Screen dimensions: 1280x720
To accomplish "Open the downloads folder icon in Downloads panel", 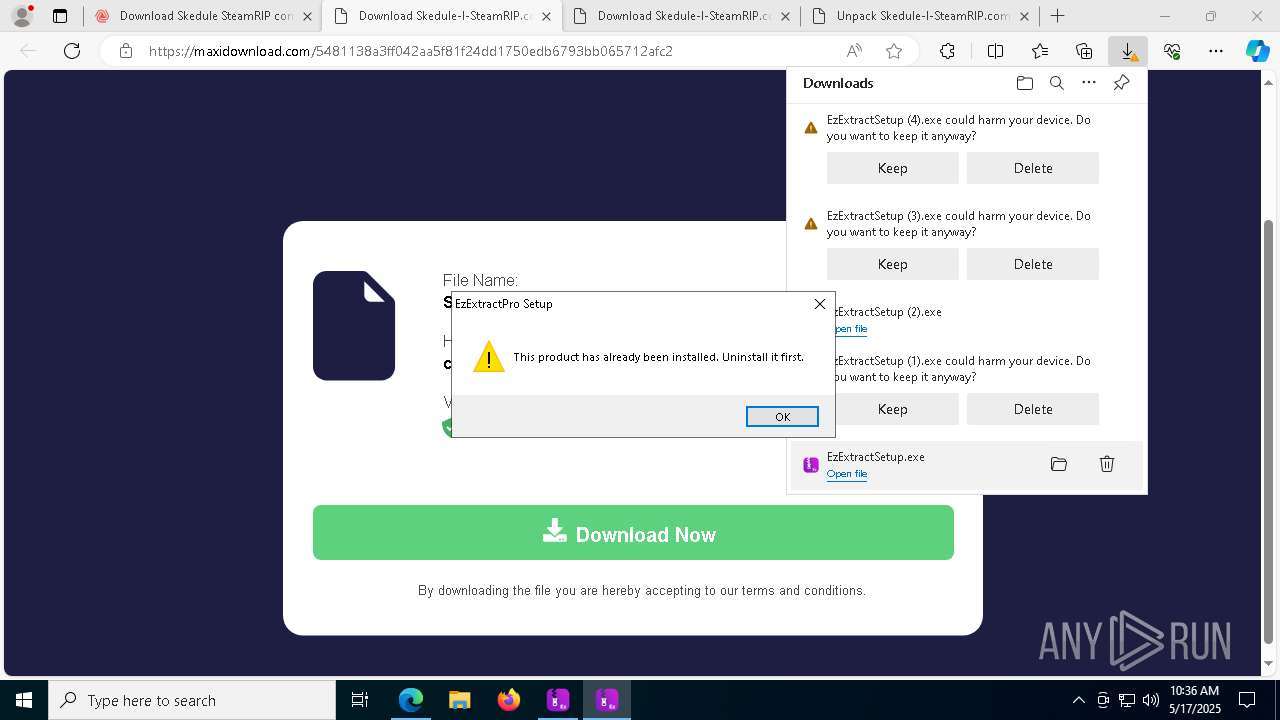I will tap(1024, 83).
